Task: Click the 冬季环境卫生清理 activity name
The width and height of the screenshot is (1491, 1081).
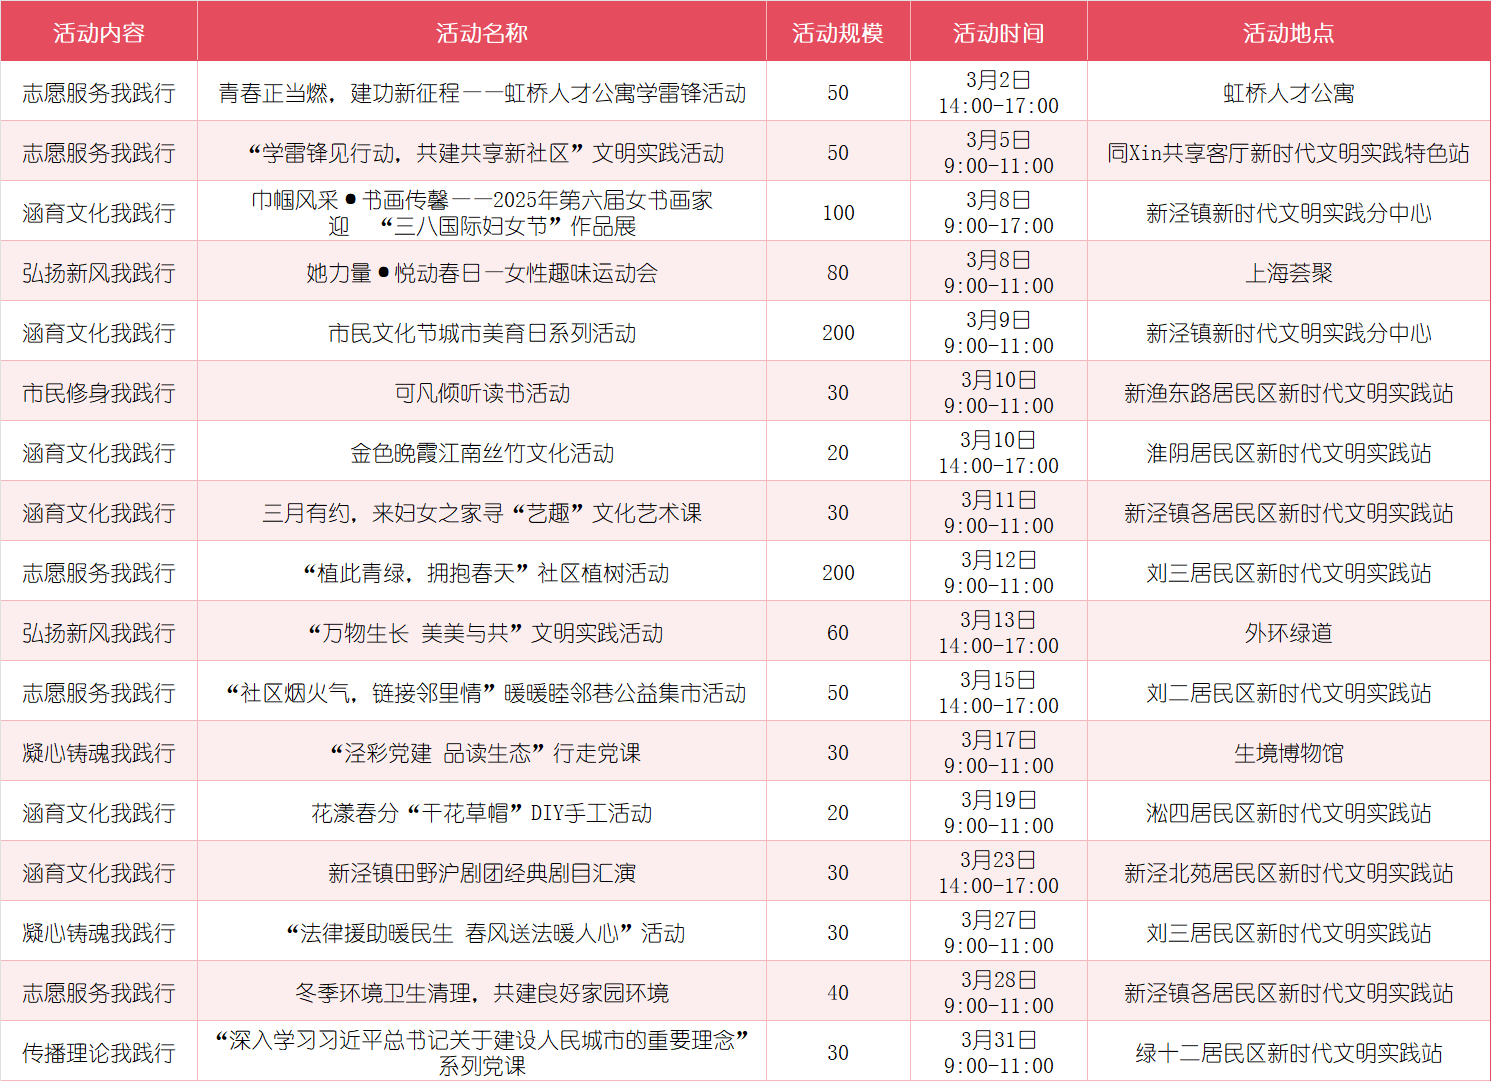Action: click(482, 991)
